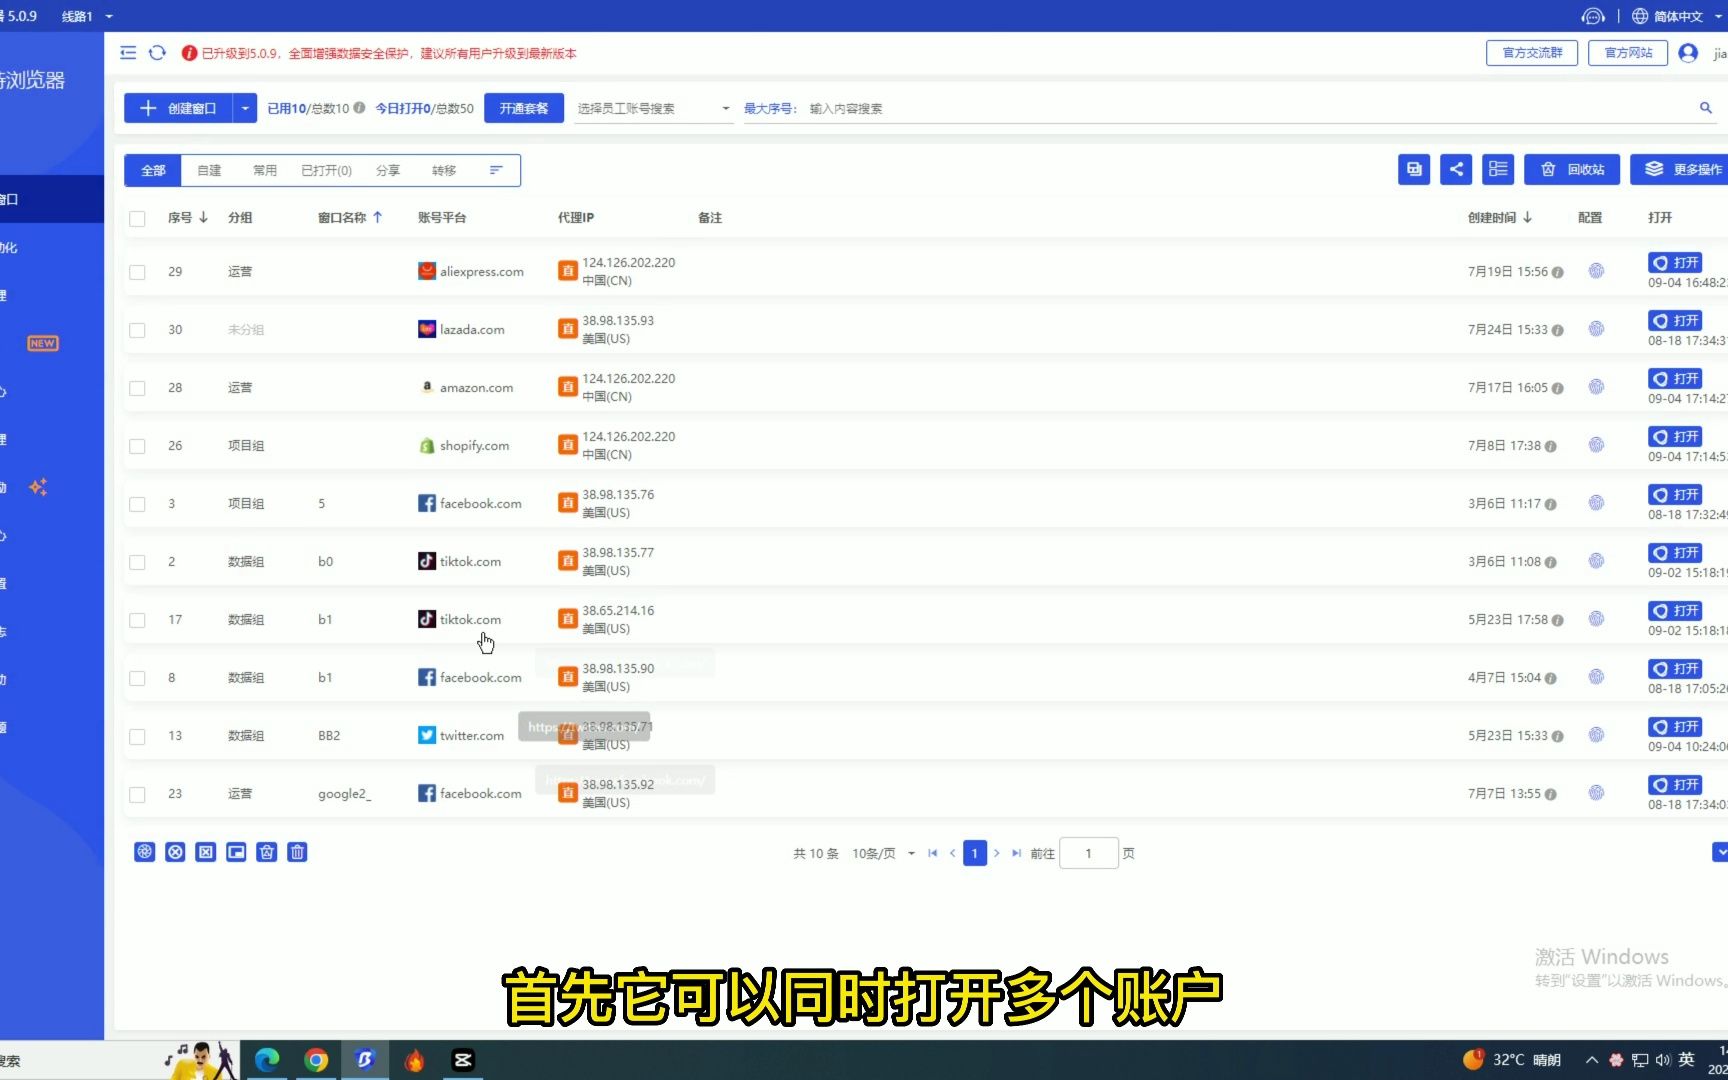Click the filter lines icon in tab bar
Image resolution: width=1728 pixels, height=1080 pixels.
pos(495,170)
